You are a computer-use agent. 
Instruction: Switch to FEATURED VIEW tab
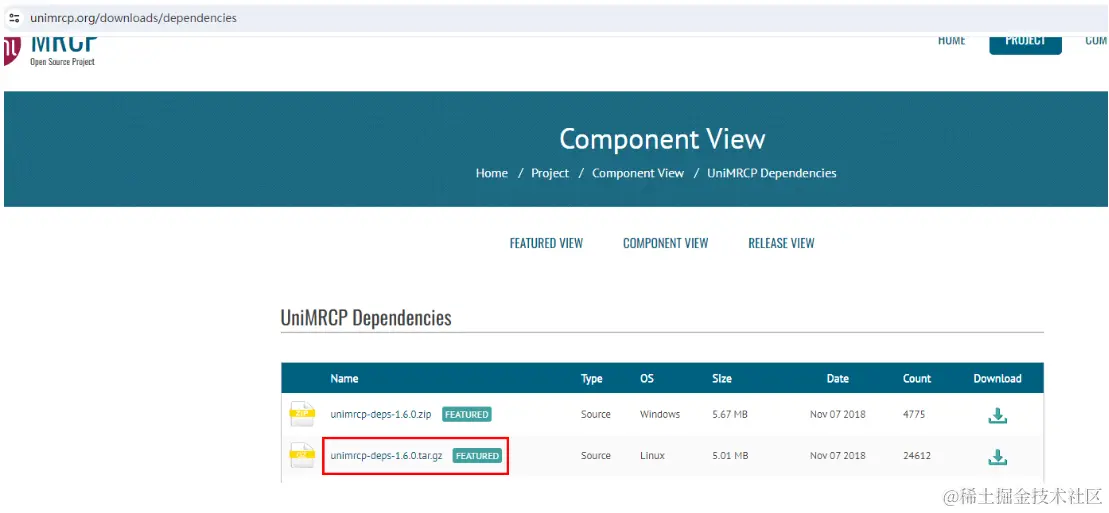(546, 243)
